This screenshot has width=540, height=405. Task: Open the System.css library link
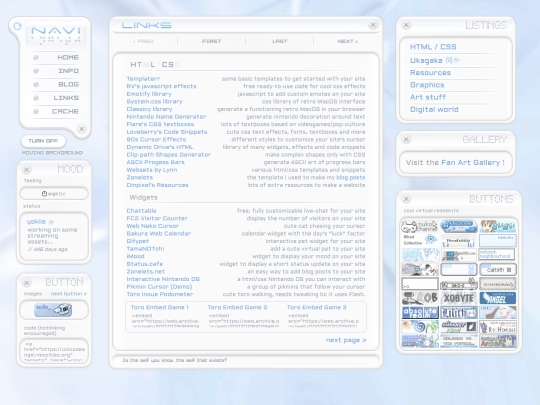(x=154, y=102)
